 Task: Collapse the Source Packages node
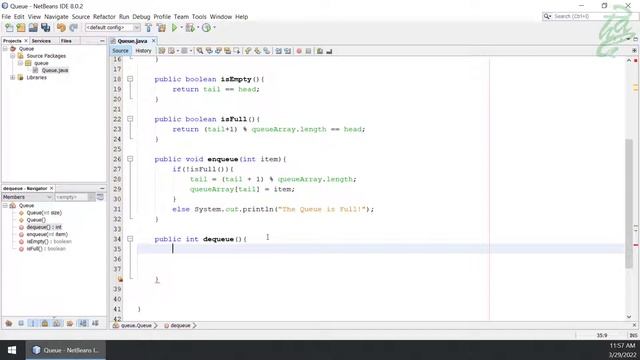pos(13,56)
